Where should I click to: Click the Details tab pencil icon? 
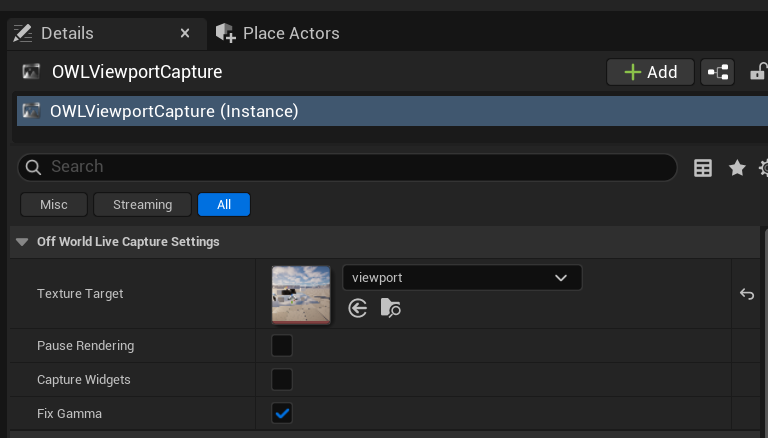click(x=23, y=33)
